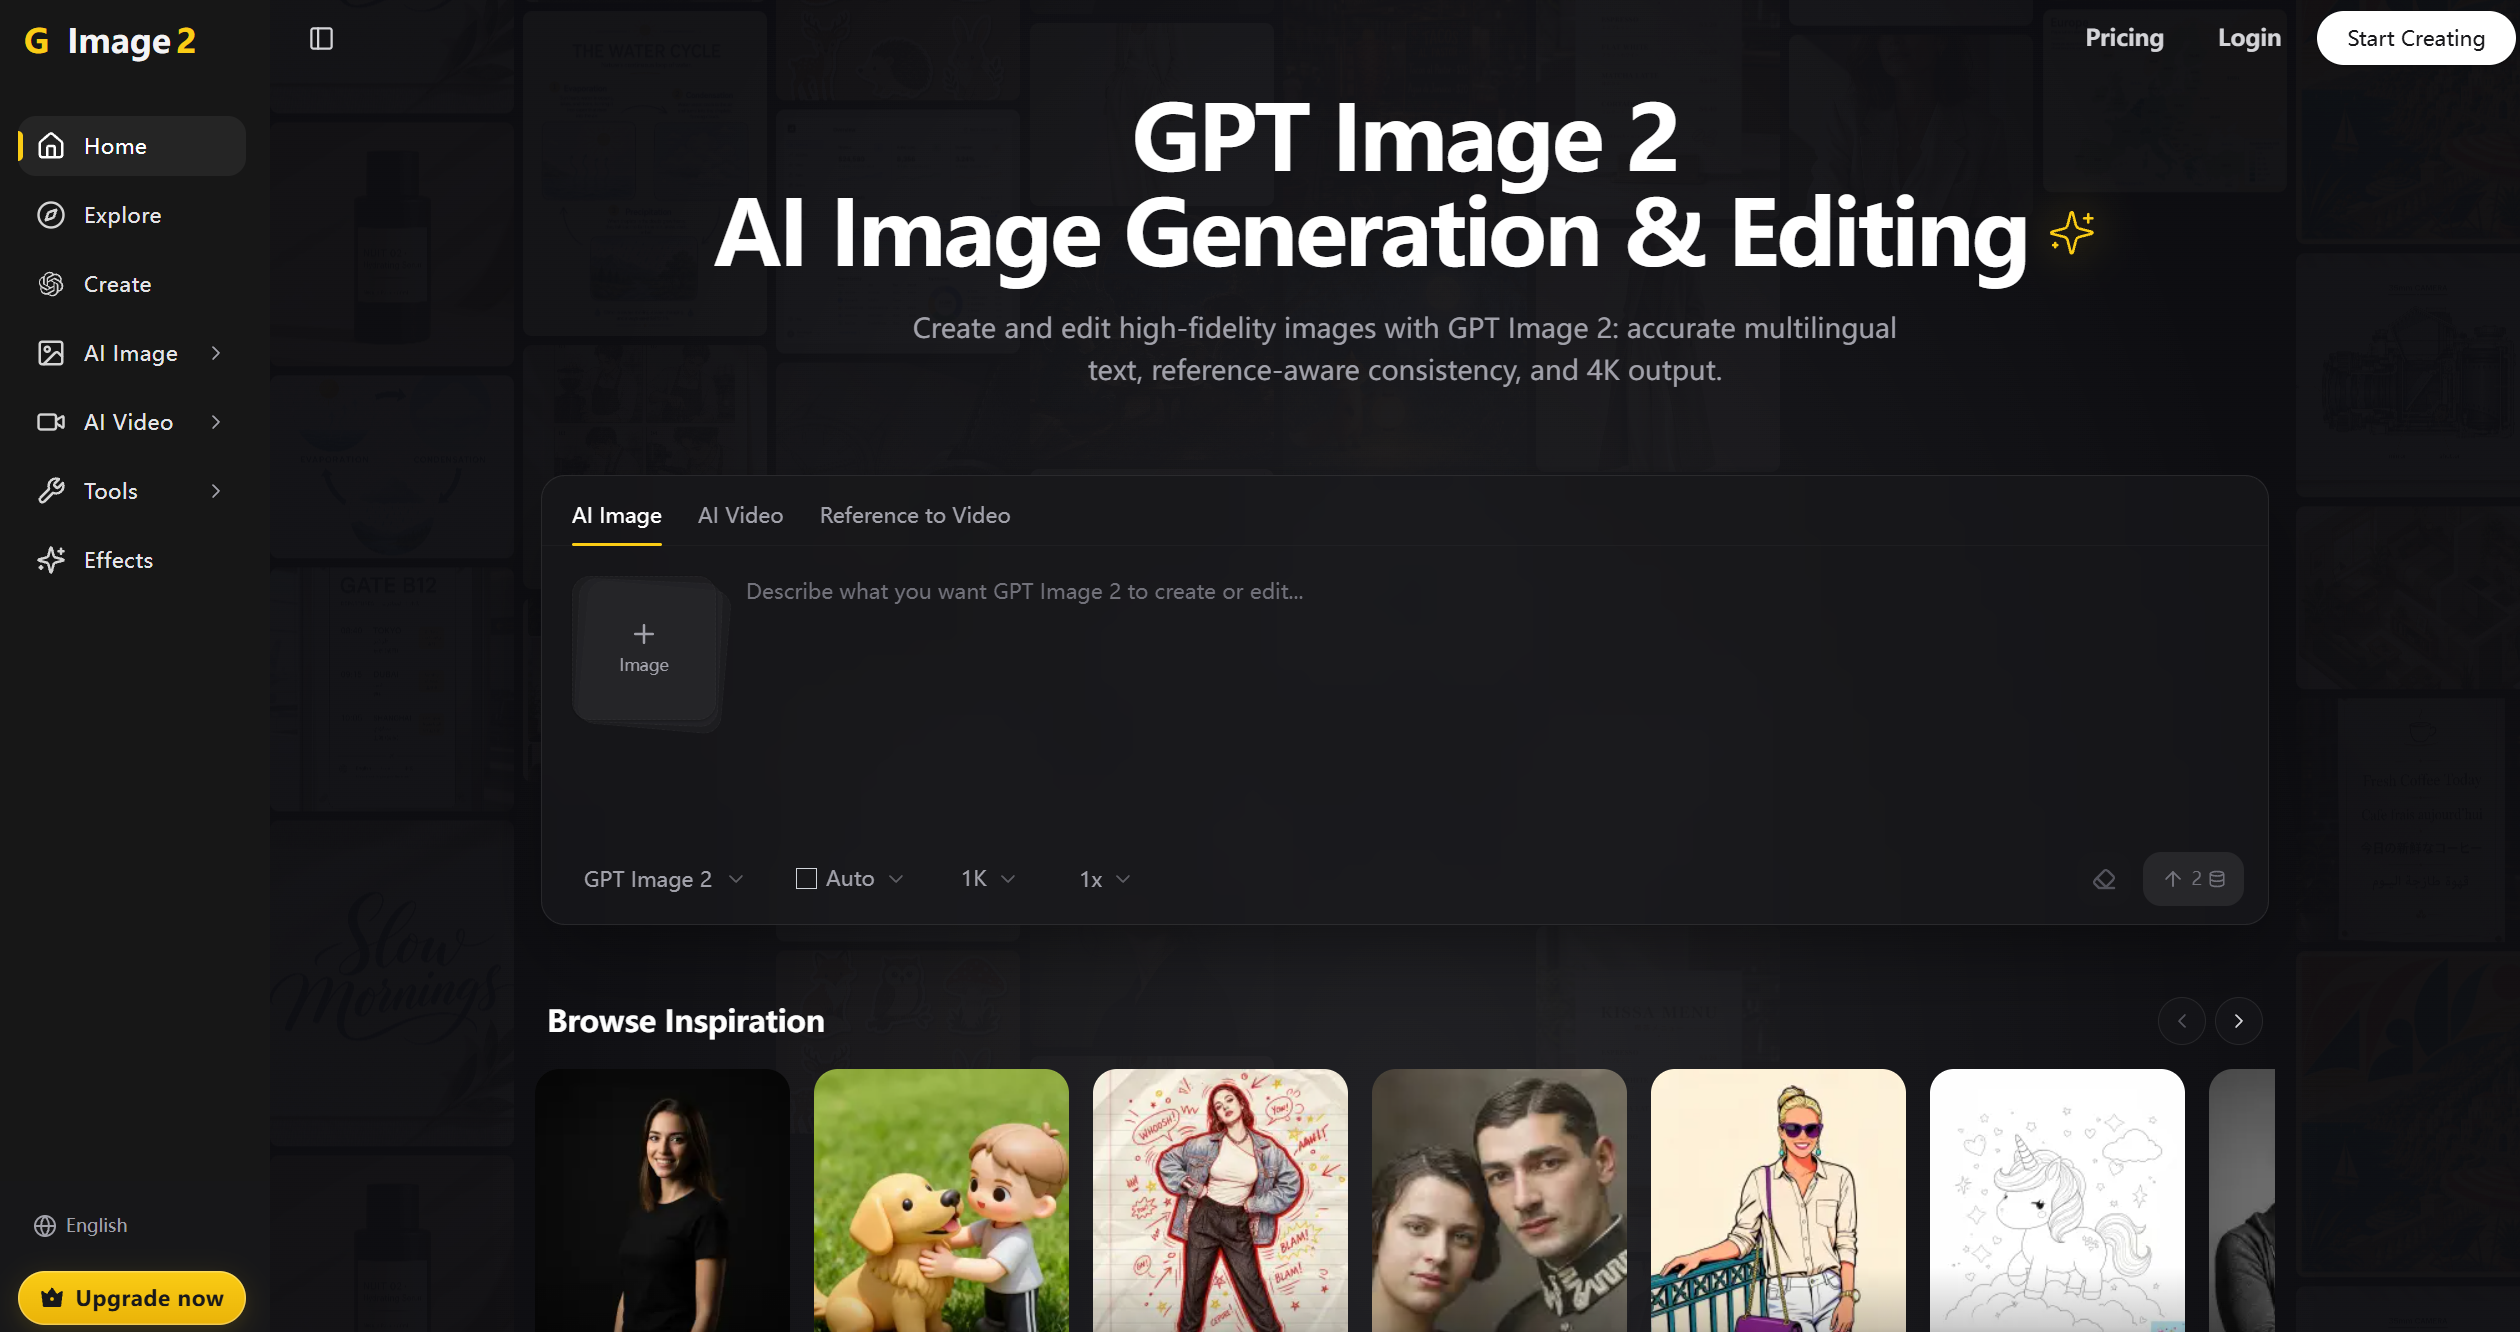This screenshot has width=2520, height=1332.
Task: Click the Browse Inspiration heading
Action: point(686,1021)
